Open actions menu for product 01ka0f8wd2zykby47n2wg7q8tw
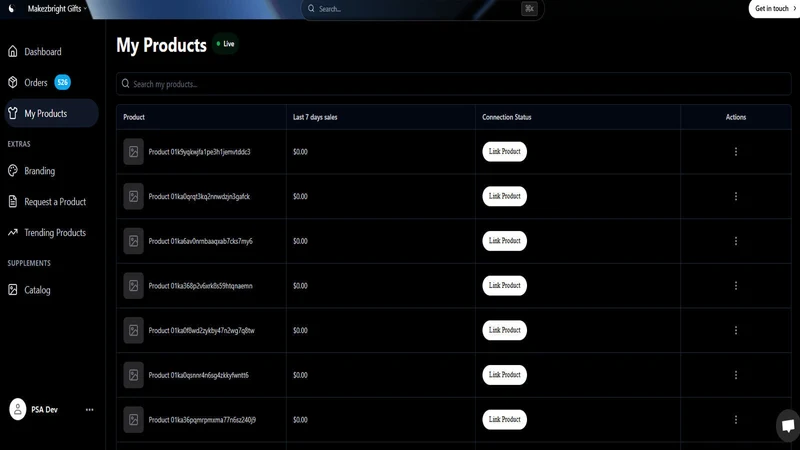The image size is (800, 450). click(x=736, y=330)
